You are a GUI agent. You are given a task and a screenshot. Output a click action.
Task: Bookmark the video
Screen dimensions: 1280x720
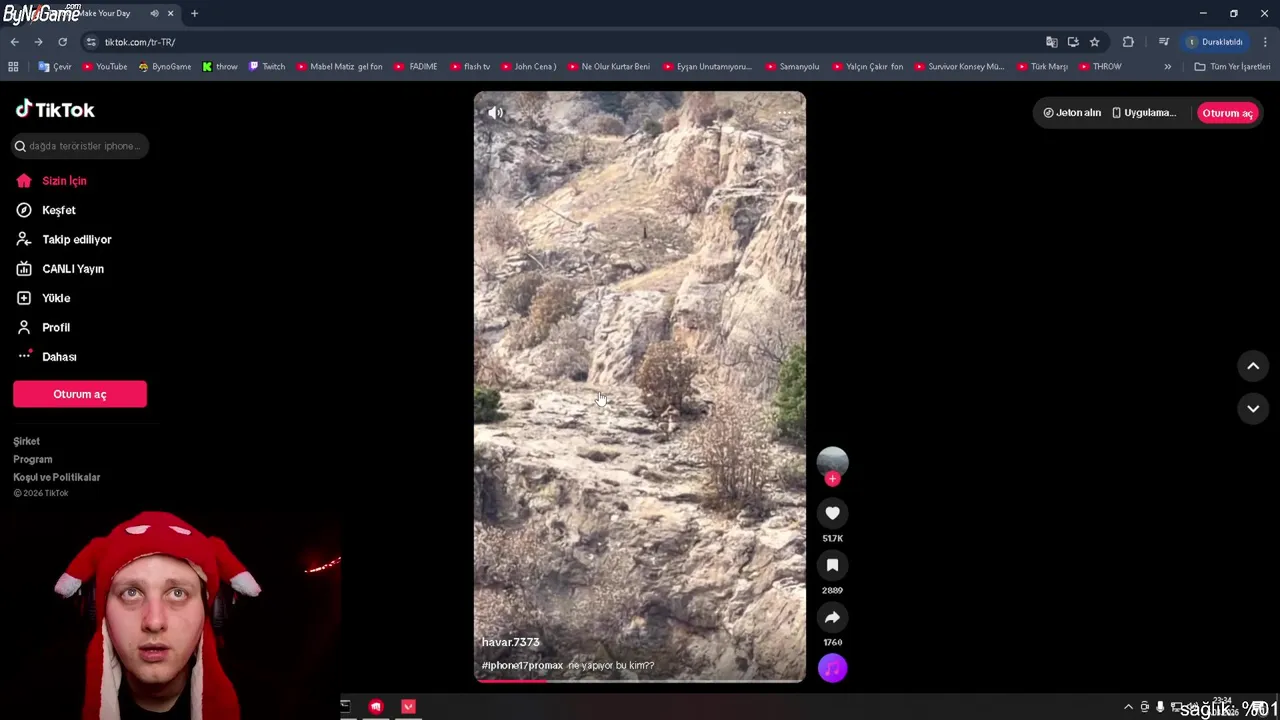832,565
